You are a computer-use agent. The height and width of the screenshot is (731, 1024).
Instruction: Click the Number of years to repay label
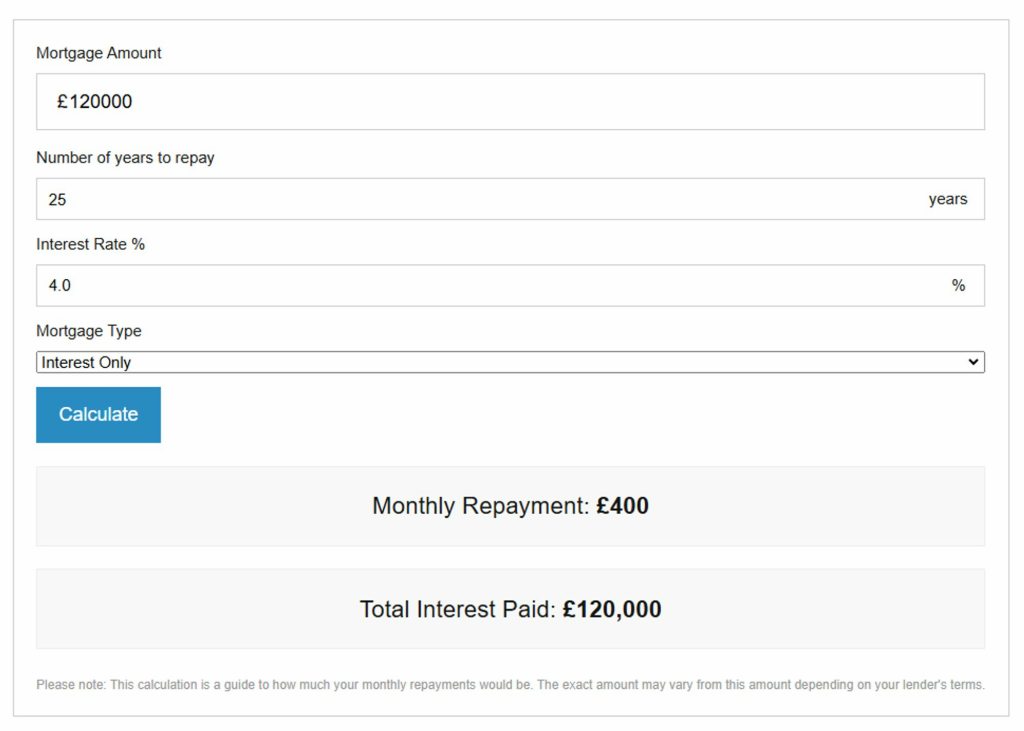pos(125,157)
